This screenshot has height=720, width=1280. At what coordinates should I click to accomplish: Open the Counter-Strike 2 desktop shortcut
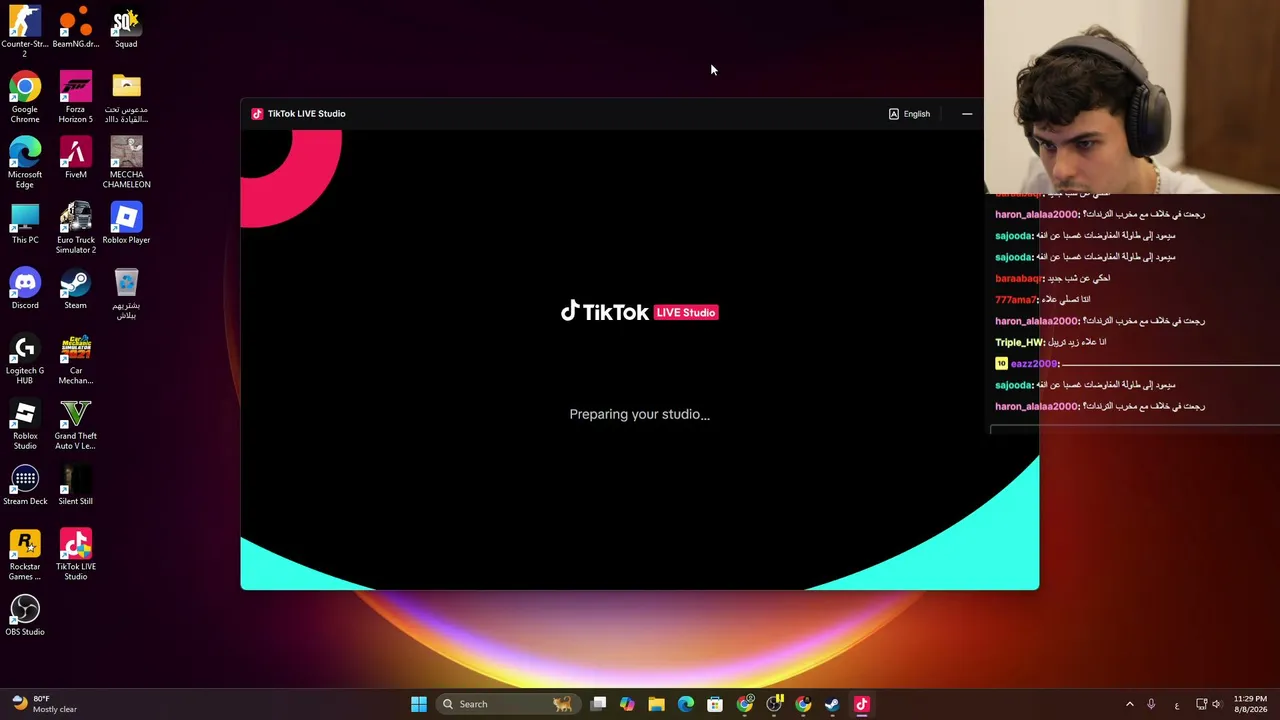coord(25,30)
